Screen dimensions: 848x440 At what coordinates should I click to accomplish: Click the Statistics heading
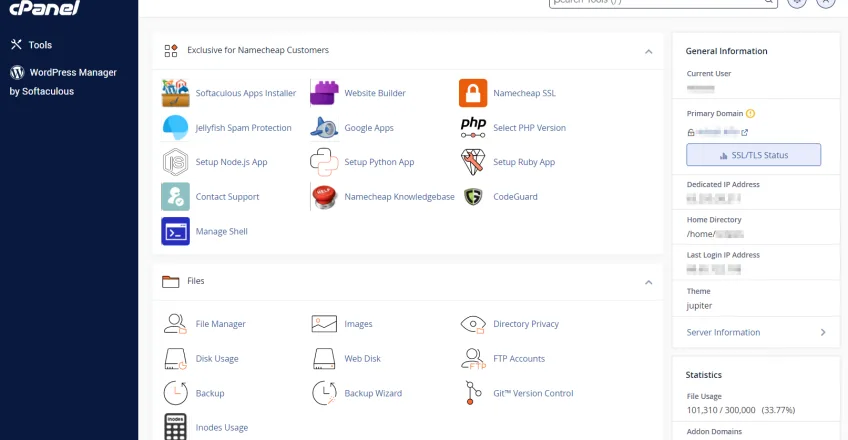click(704, 375)
